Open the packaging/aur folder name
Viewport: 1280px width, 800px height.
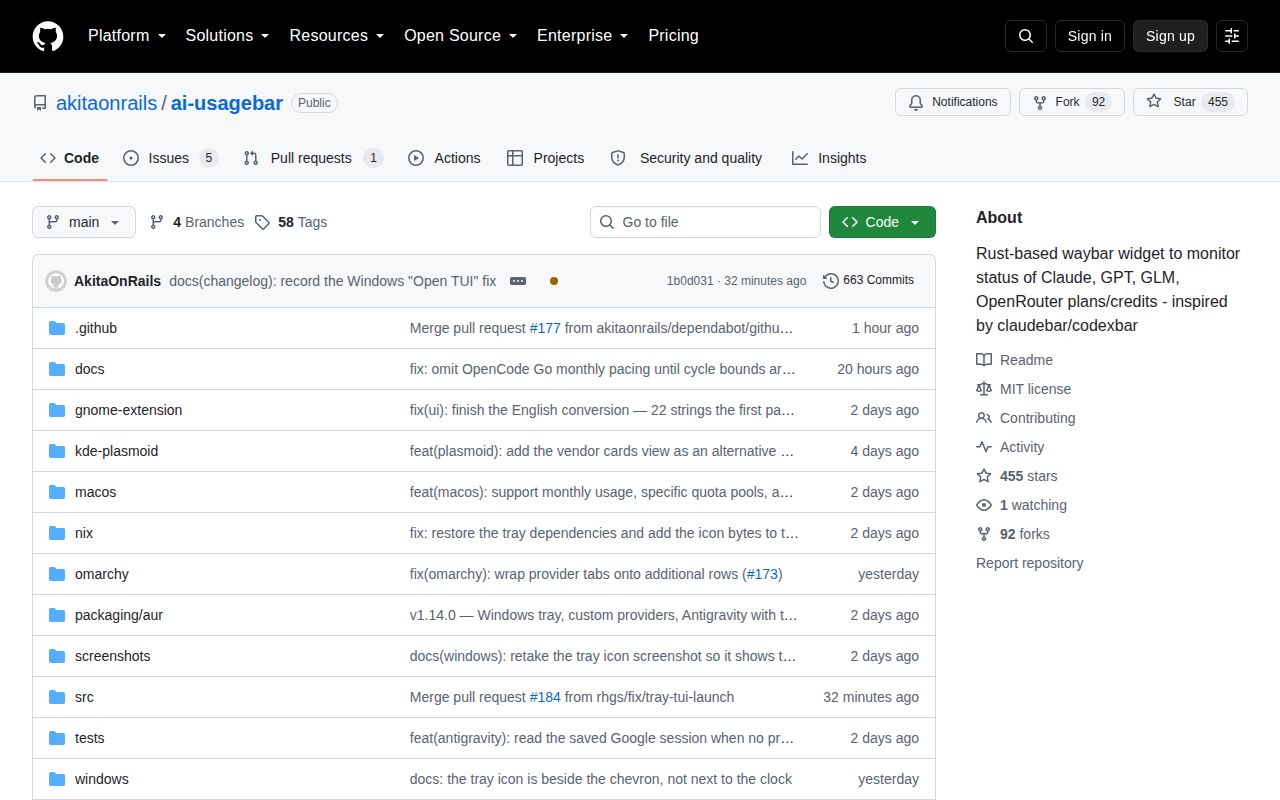click(x=119, y=615)
